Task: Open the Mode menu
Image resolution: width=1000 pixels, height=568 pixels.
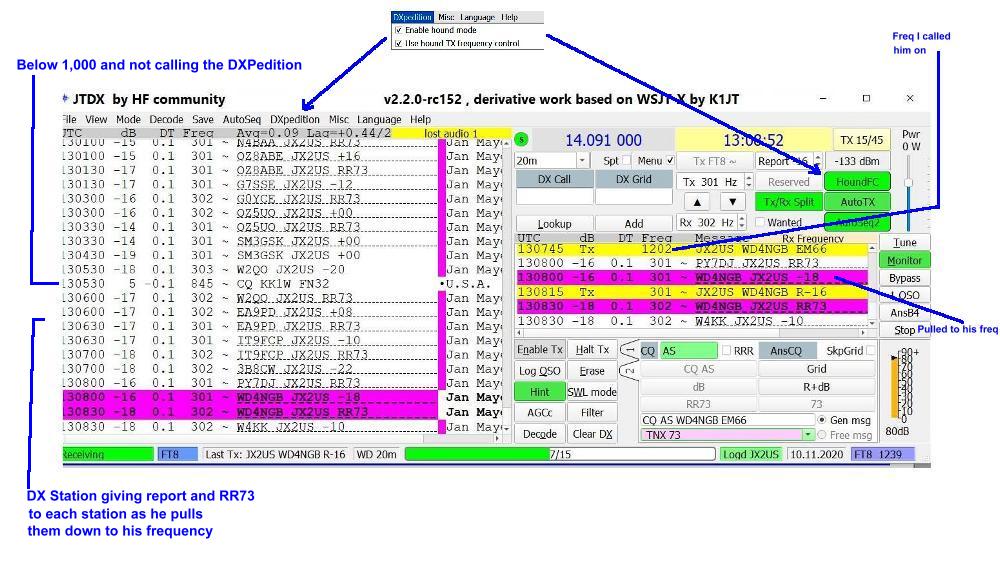Action: click(x=128, y=119)
